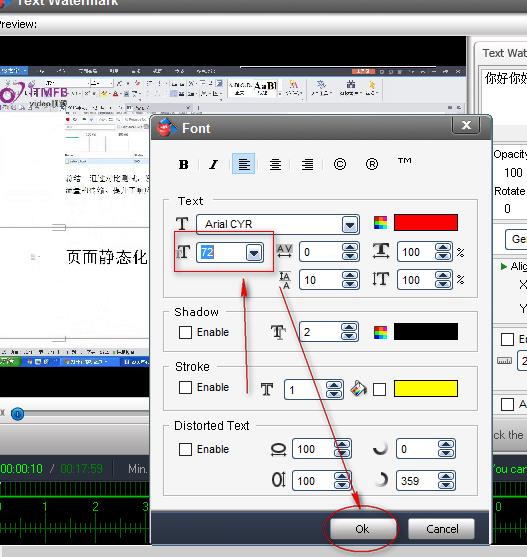Adjust stroke width stepper showing 1
This screenshot has width=527, height=557.
point(334,389)
